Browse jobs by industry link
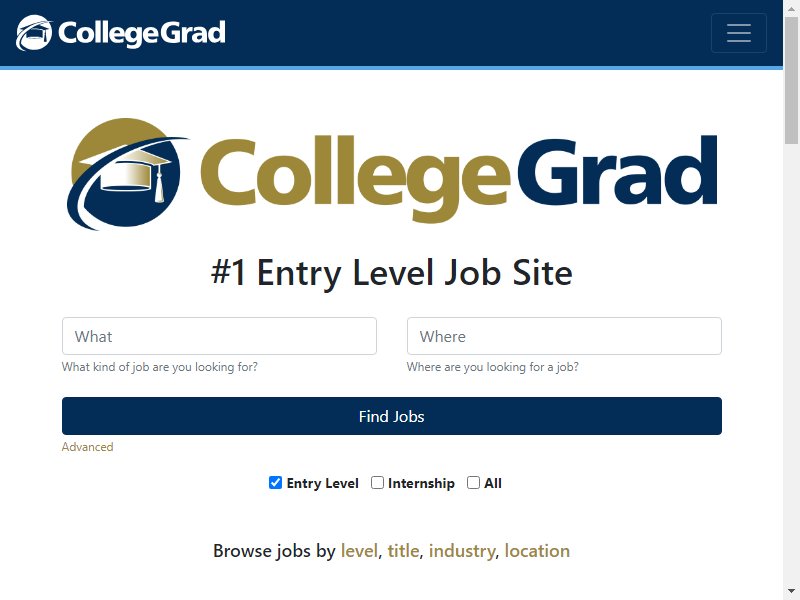The width and height of the screenshot is (800, 600). [462, 551]
